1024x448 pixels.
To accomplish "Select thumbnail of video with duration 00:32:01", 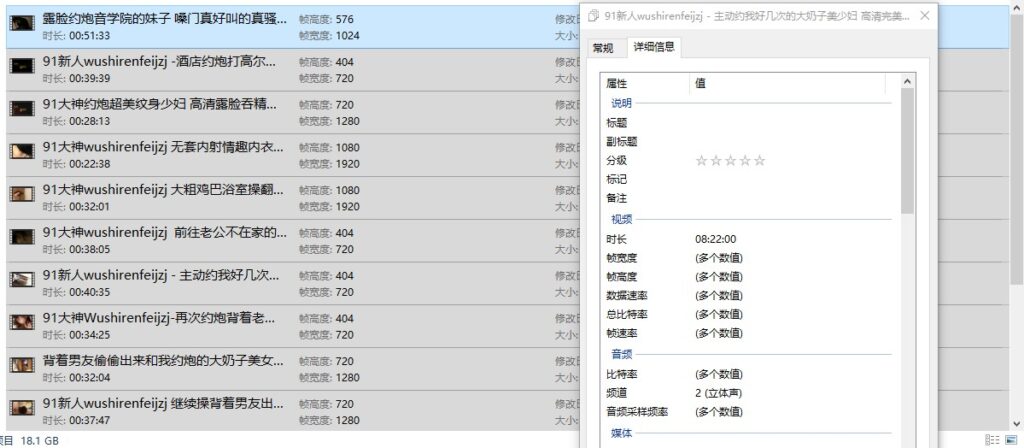I will 22,194.
